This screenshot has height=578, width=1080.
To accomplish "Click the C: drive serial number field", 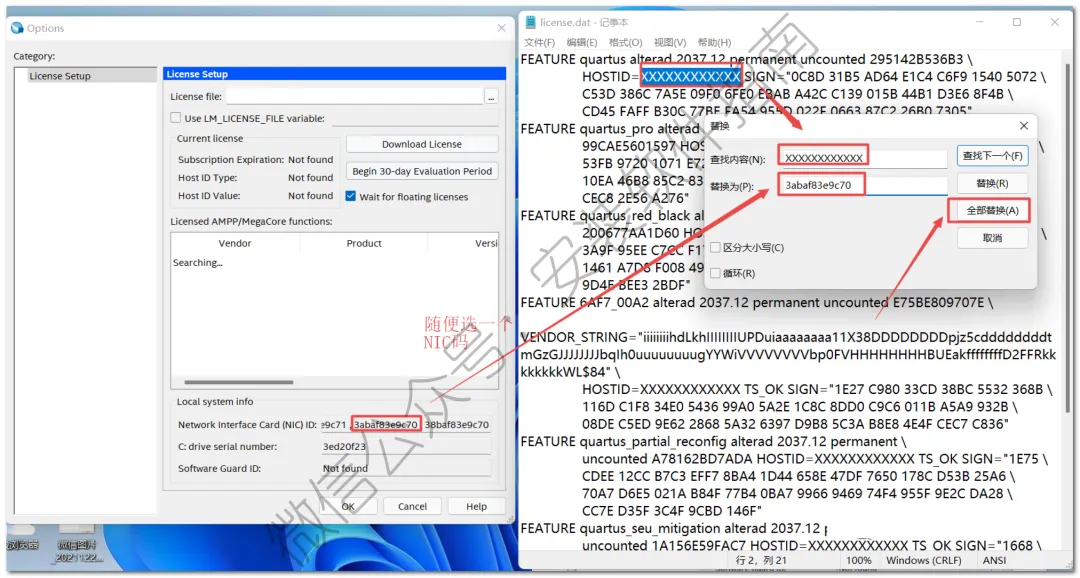I will tap(406, 446).
